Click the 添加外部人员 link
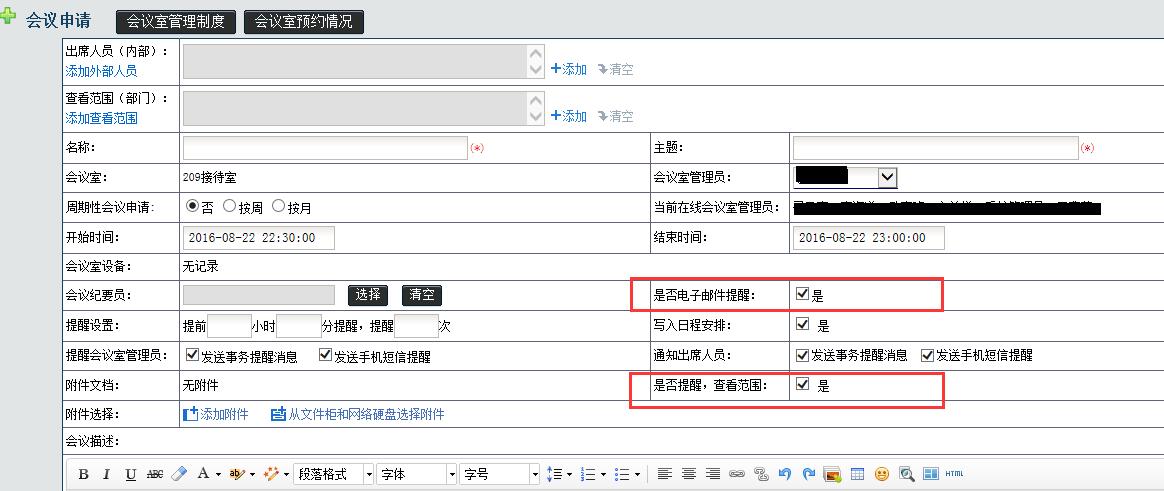Viewport: 1164px width, 491px height. pyautogui.click(x=101, y=71)
